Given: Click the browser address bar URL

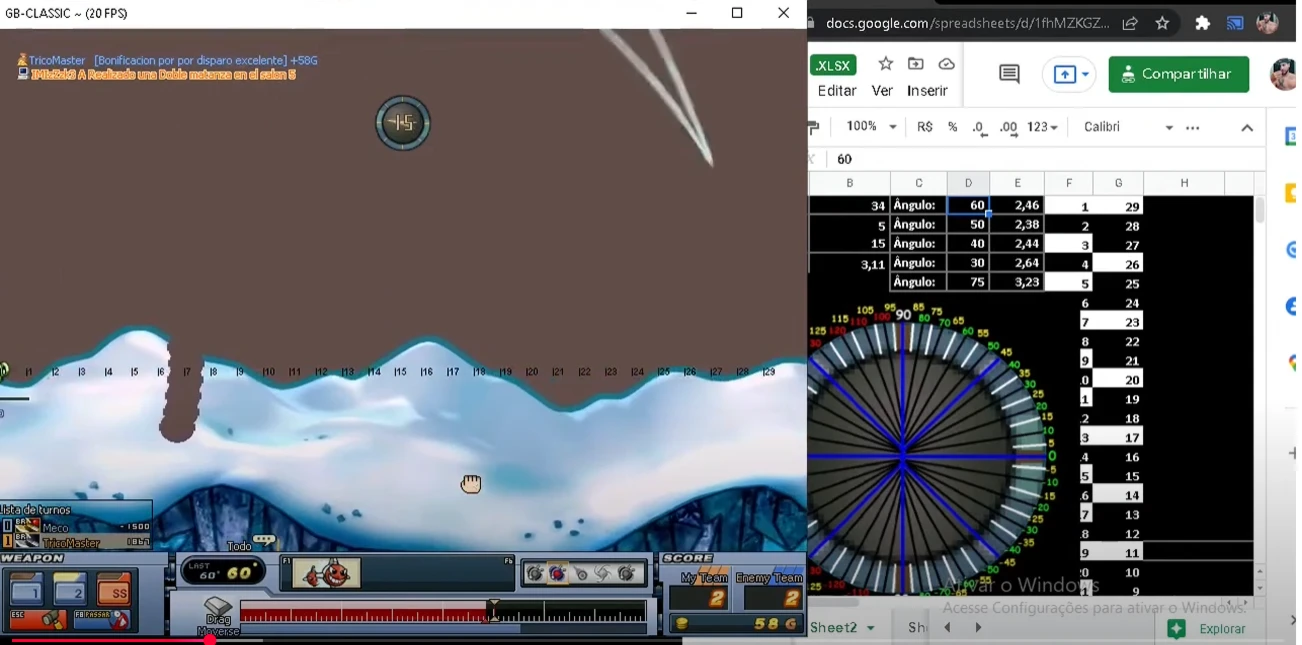Looking at the screenshot, I should (x=968, y=23).
